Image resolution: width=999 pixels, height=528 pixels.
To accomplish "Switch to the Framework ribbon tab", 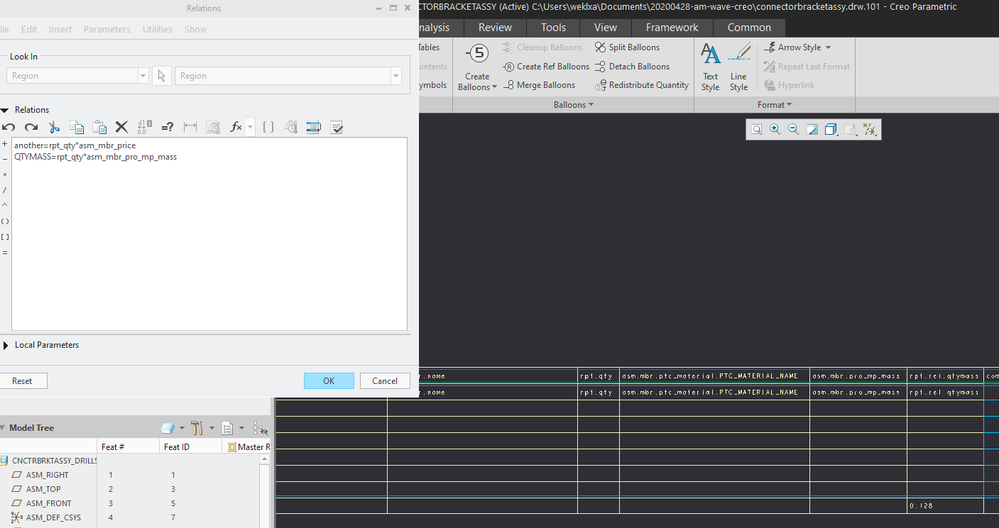I will [x=672, y=27].
